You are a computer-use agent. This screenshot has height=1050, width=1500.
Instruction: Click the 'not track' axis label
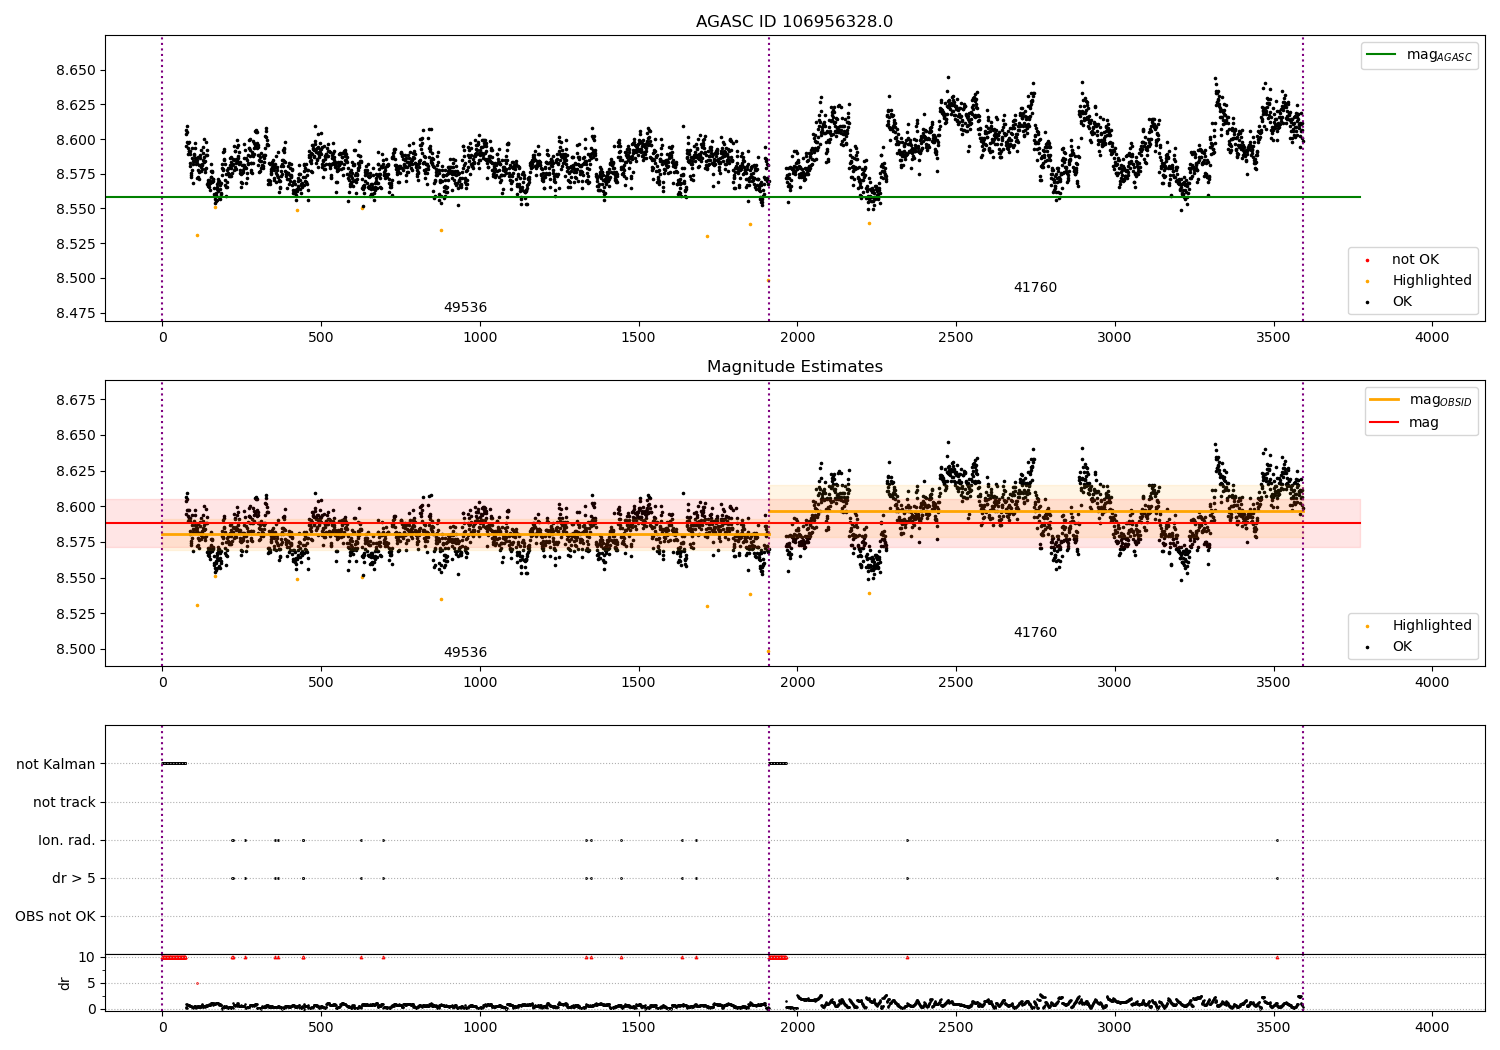[64, 803]
